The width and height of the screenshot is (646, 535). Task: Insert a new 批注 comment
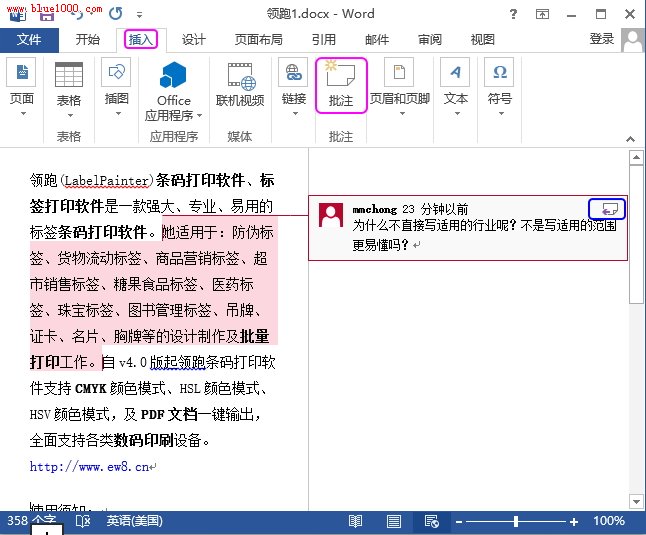[x=341, y=85]
